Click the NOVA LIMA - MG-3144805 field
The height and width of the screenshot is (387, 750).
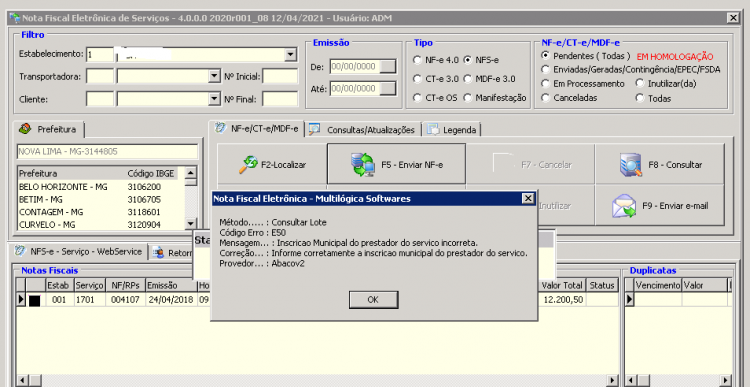107,152
